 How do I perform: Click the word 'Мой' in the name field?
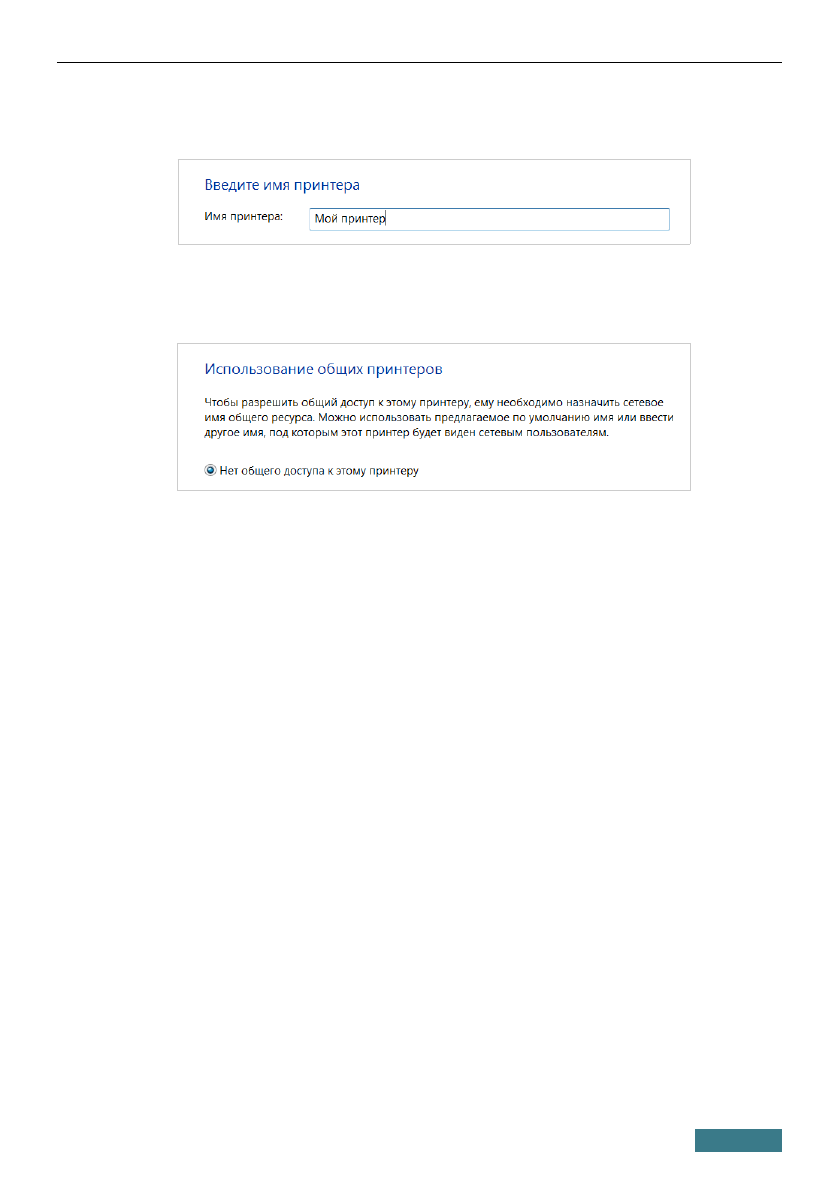tap(325, 220)
